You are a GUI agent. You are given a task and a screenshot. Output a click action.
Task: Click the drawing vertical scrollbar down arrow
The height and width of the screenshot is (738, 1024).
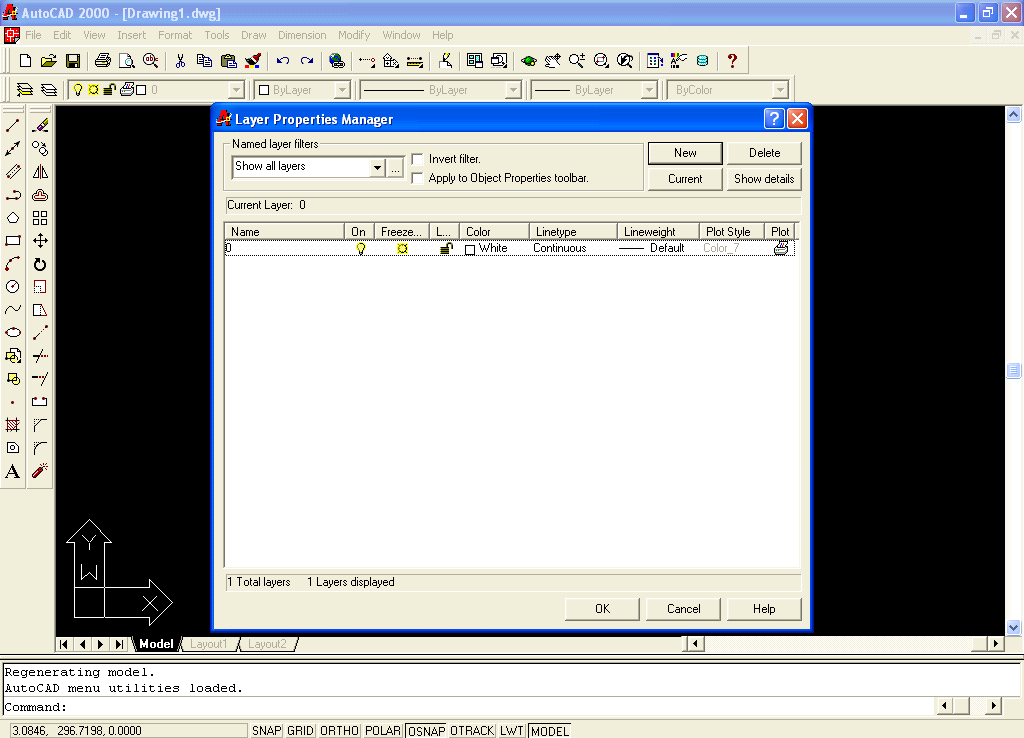tap(1013, 627)
